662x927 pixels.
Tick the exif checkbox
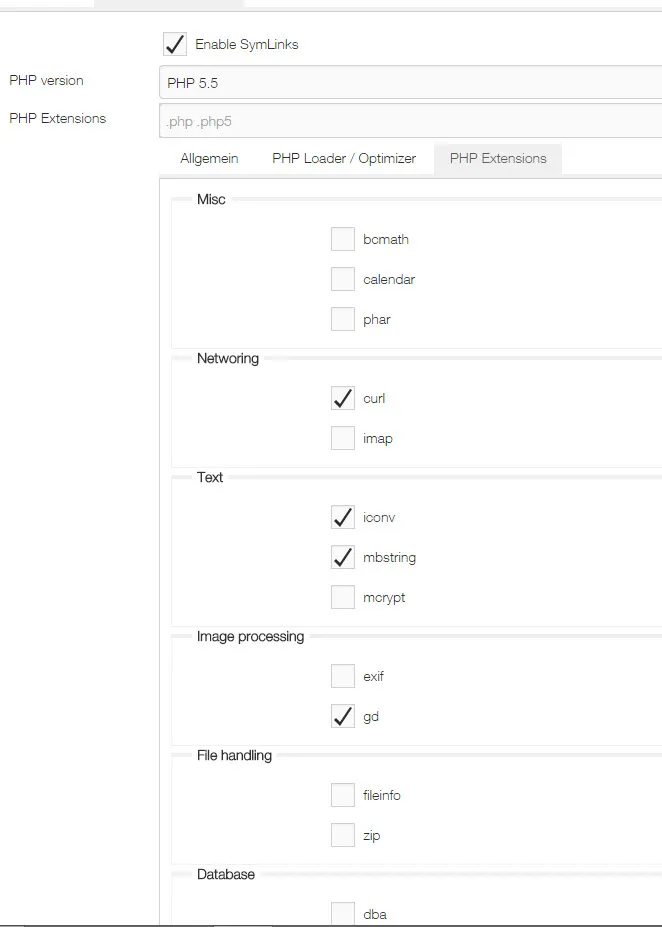[x=343, y=676]
